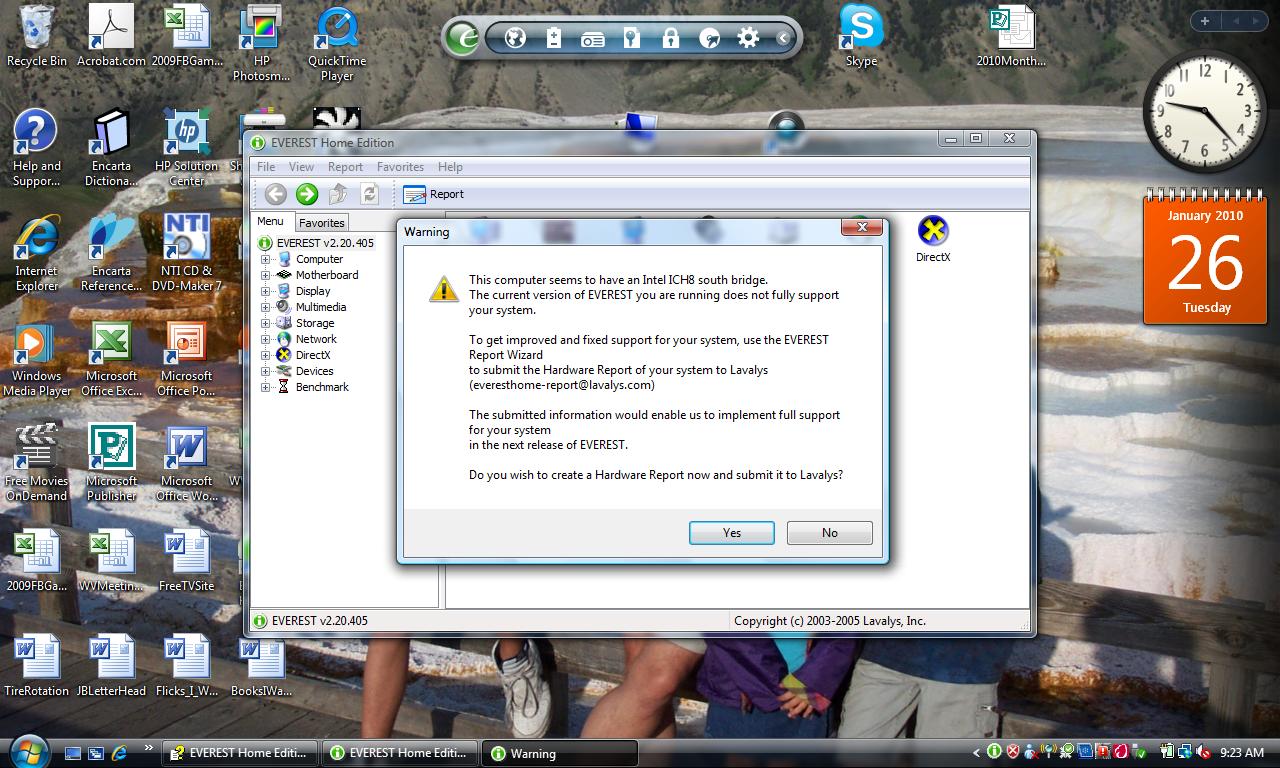The height and width of the screenshot is (768, 1280).
Task: Click the grey Back arrow in EVEREST toolbar
Action: point(276,194)
